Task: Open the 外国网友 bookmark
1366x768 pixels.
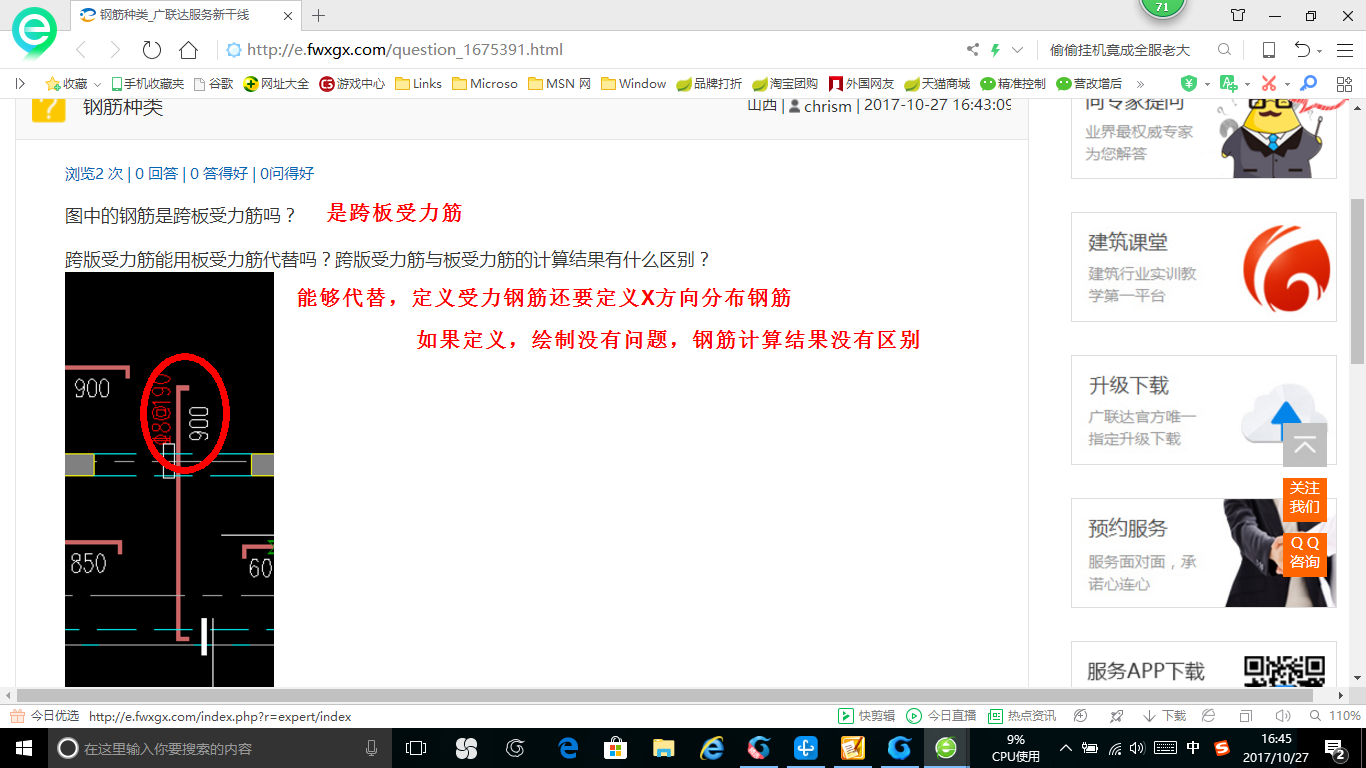Action: tap(861, 84)
